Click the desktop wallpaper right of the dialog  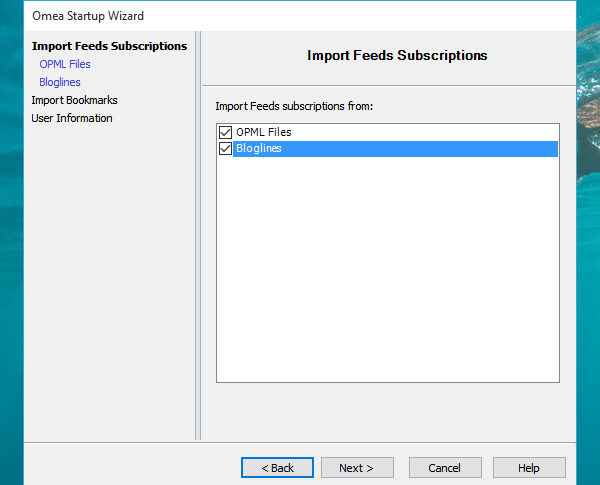[x=588, y=268]
